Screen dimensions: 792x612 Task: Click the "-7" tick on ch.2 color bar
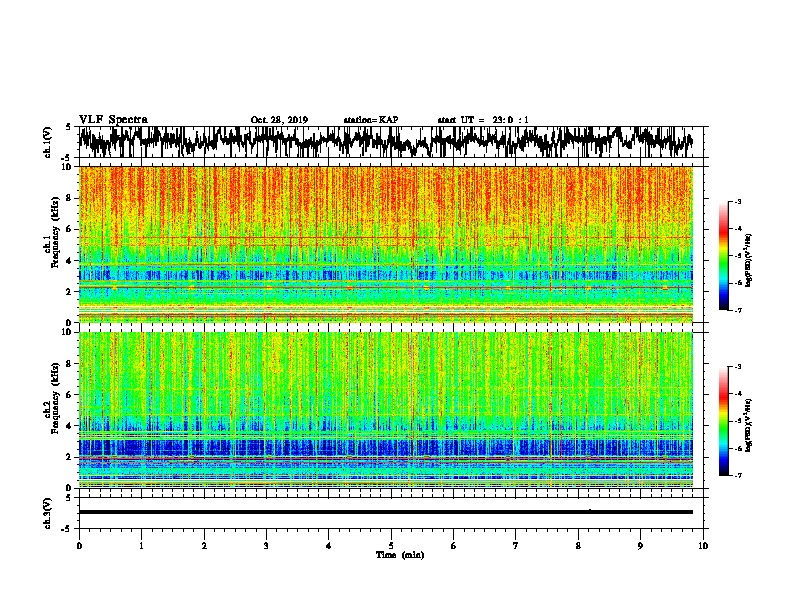pos(737,476)
